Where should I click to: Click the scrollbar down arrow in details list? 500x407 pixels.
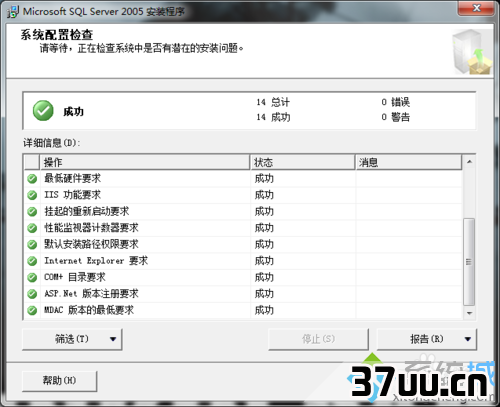click(x=469, y=313)
